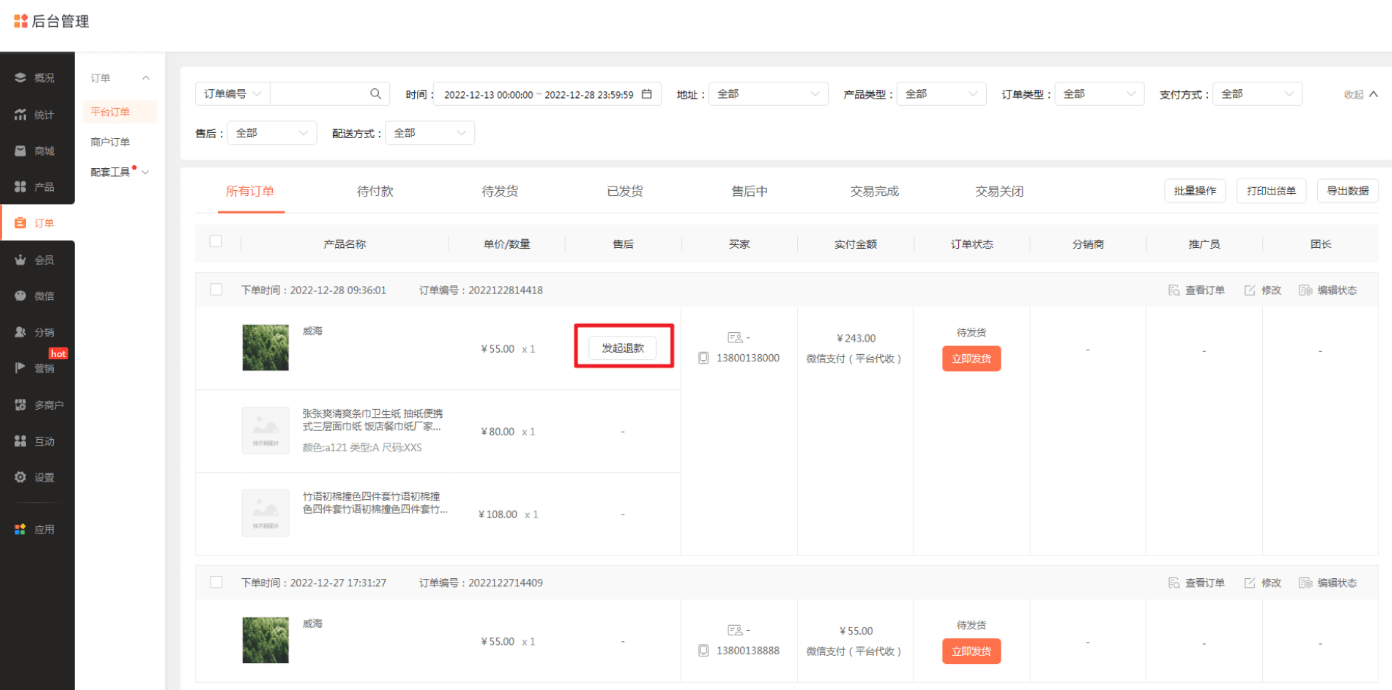Go to 商城 mall sidebar icon

(20, 151)
